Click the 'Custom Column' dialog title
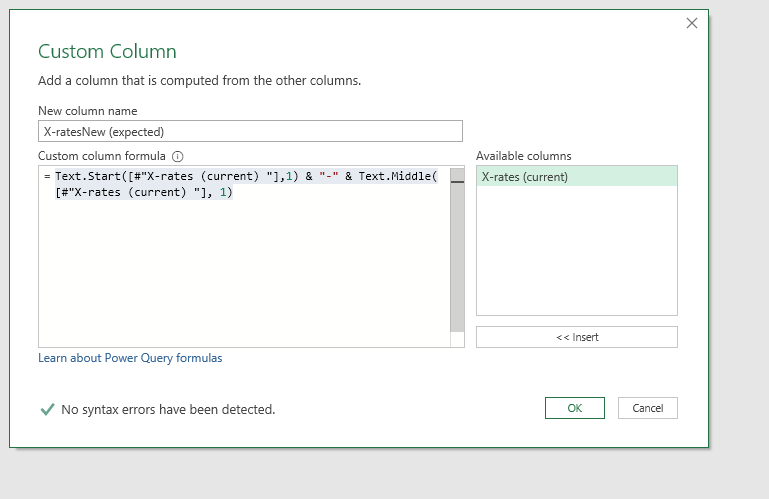The width and height of the screenshot is (769, 499). 107,51
